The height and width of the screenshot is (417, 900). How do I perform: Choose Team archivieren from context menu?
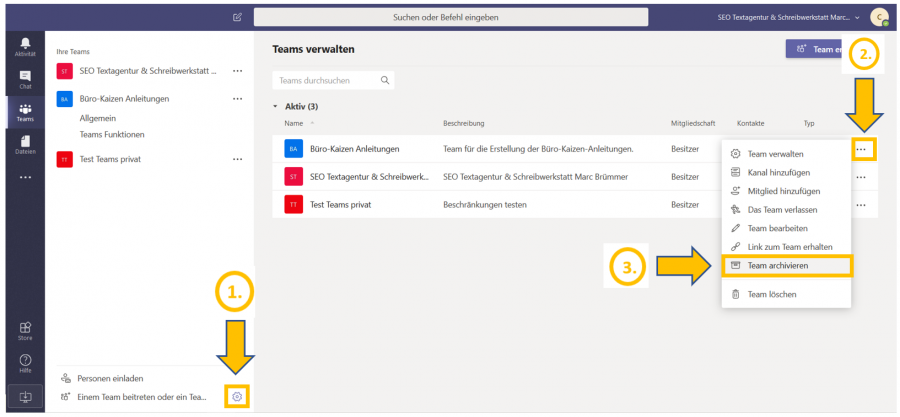click(x=786, y=266)
